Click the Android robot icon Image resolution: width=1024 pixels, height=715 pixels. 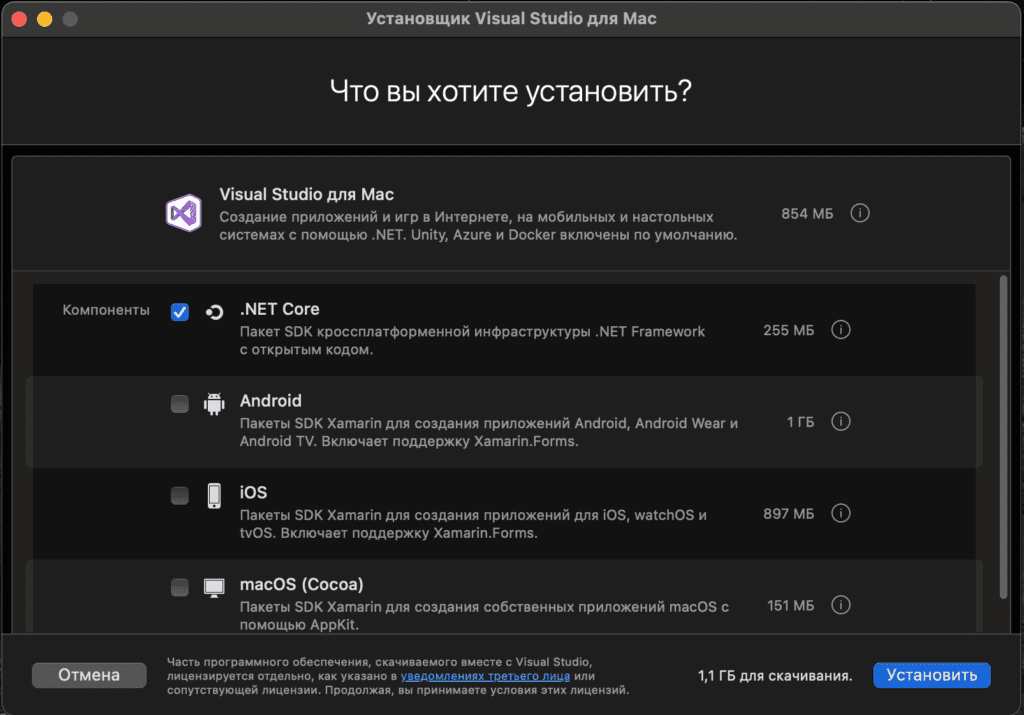214,404
